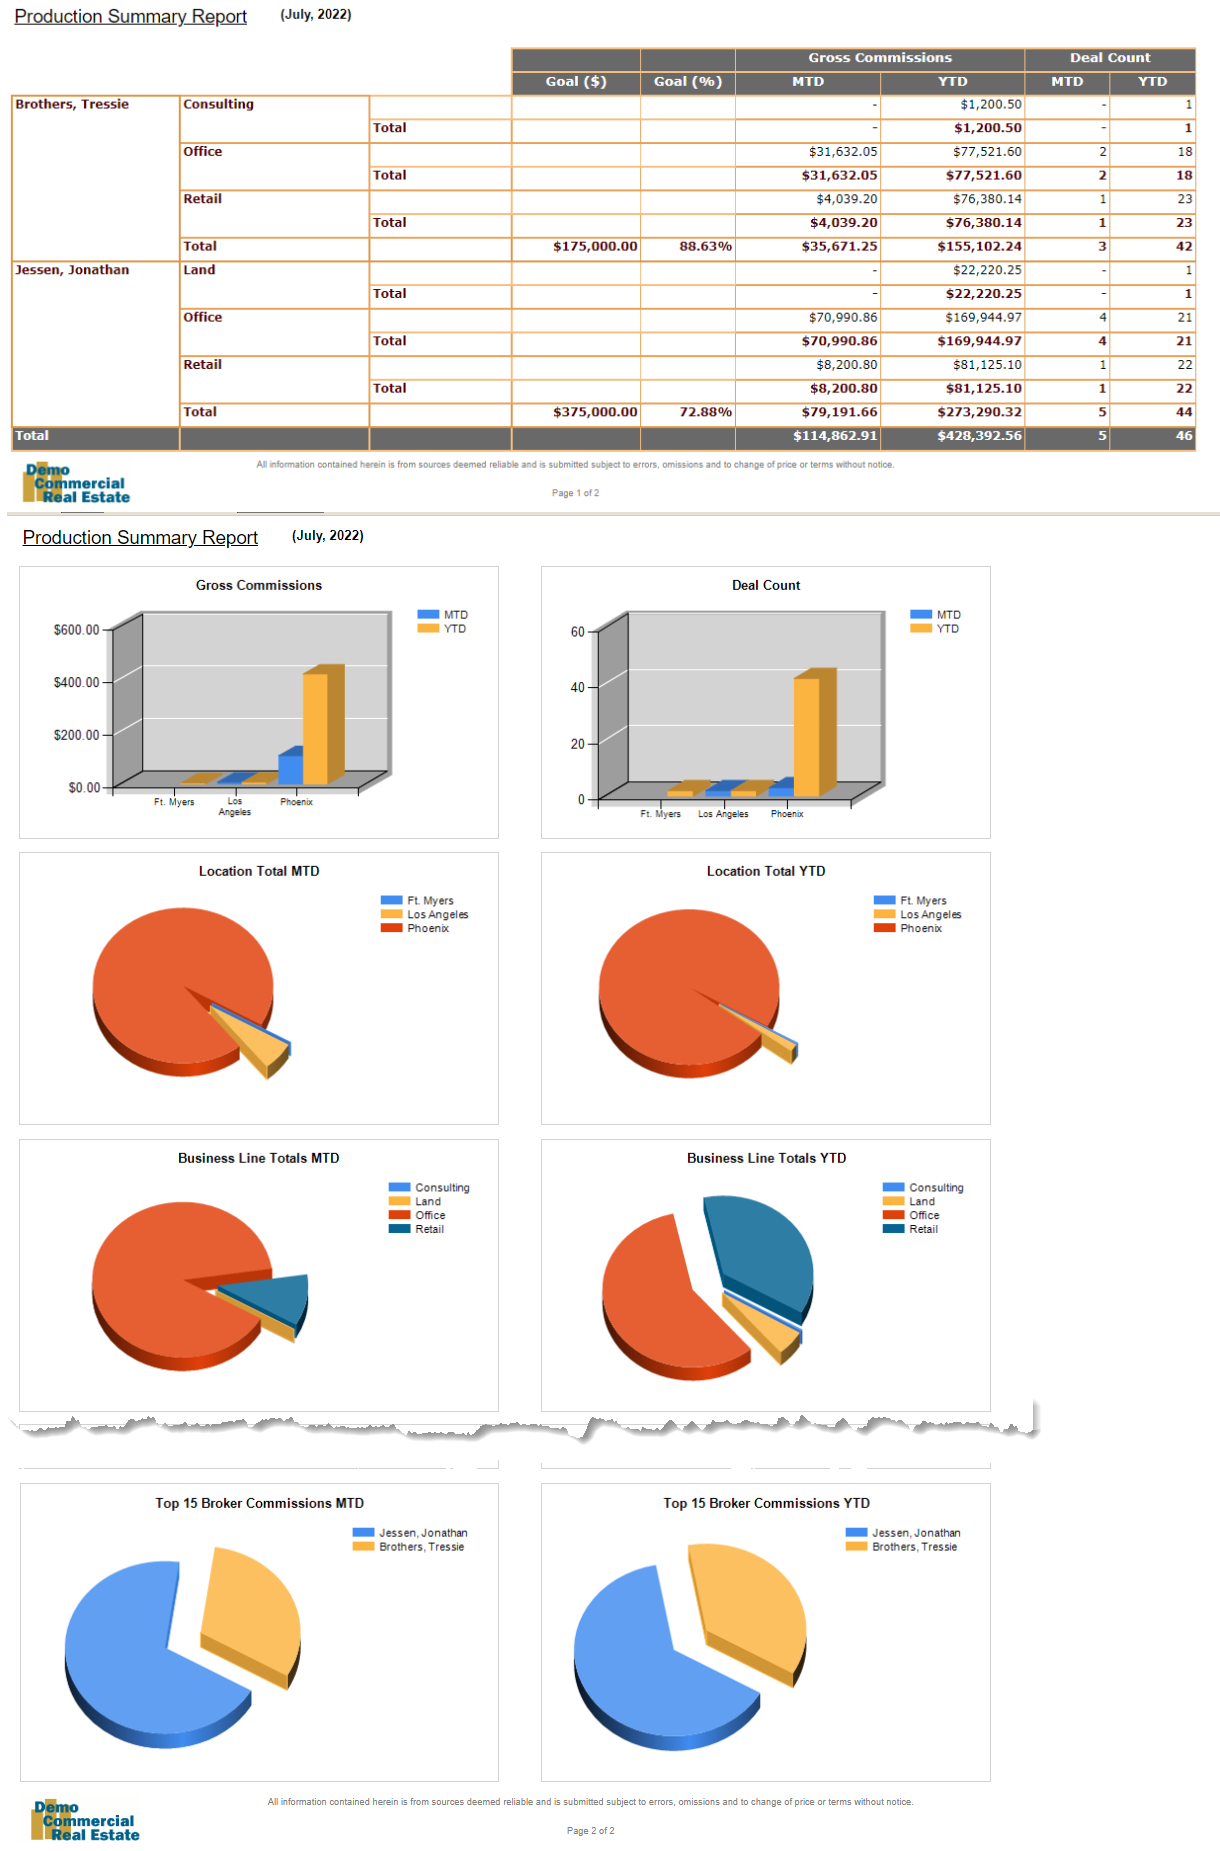
Task: Click blue MTD legend swatch in Gross Commissions chart
Action: click(428, 615)
